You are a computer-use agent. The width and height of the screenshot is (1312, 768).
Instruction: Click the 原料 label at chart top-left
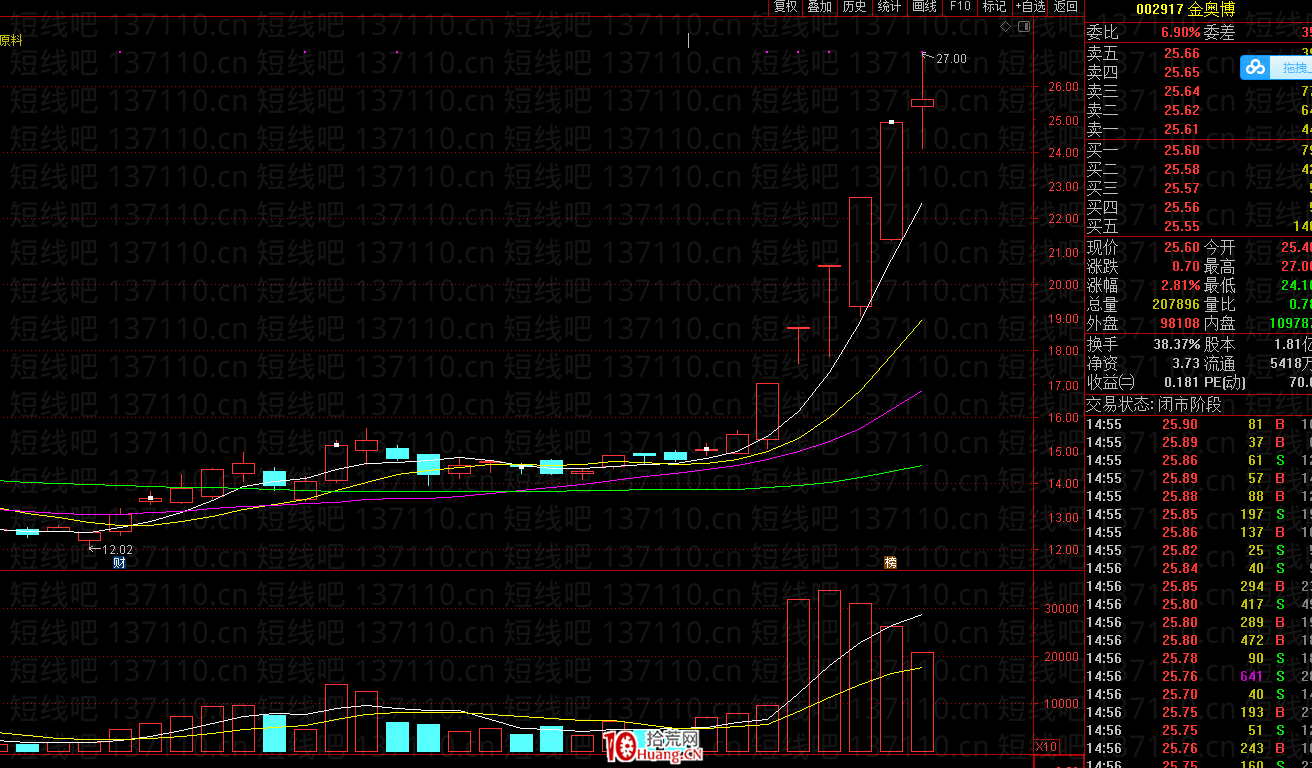tap(12, 41)
